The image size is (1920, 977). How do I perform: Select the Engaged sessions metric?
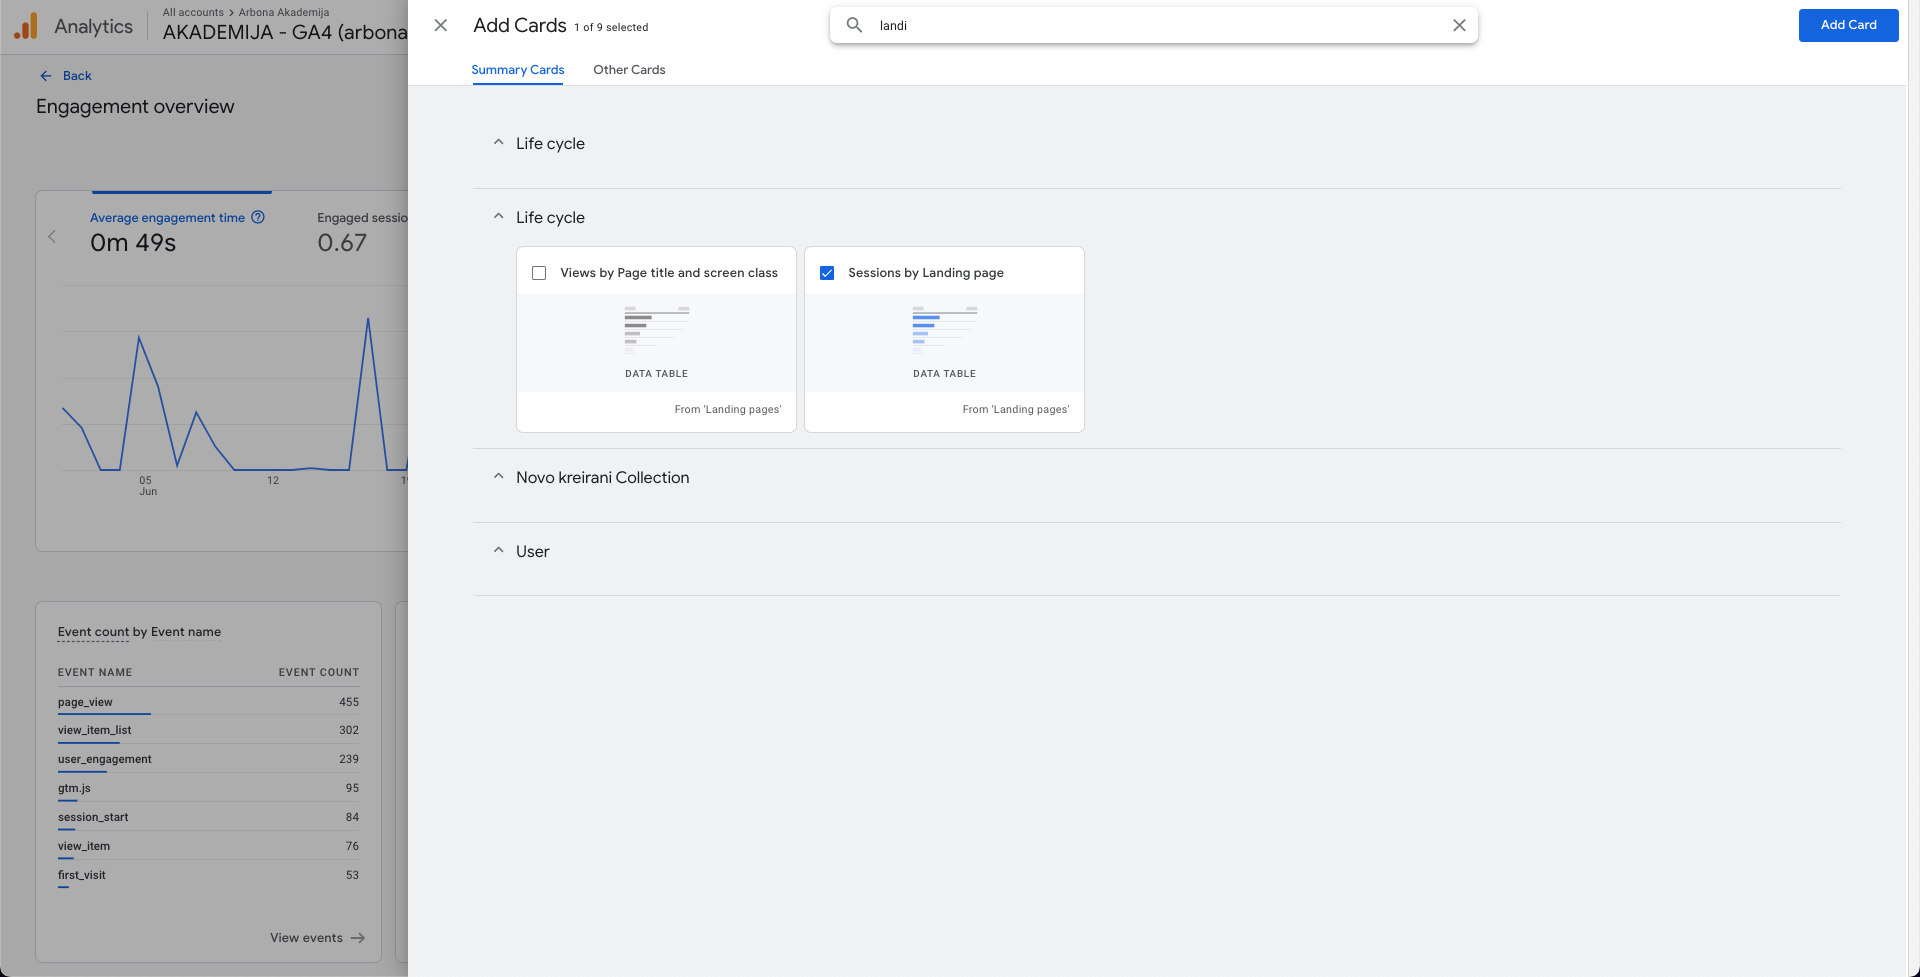(362, 218)
